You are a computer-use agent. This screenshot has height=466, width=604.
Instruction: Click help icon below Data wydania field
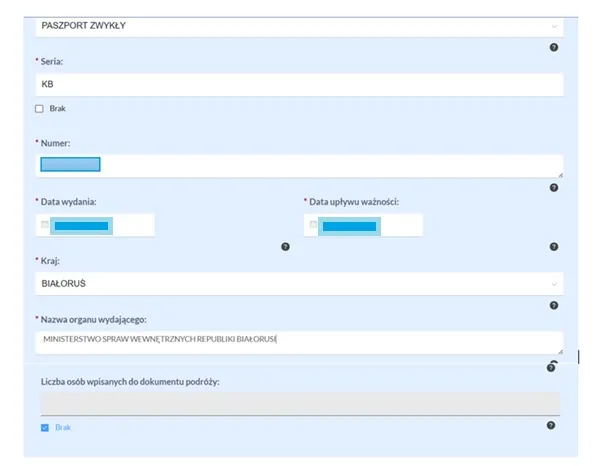[285, 246]
